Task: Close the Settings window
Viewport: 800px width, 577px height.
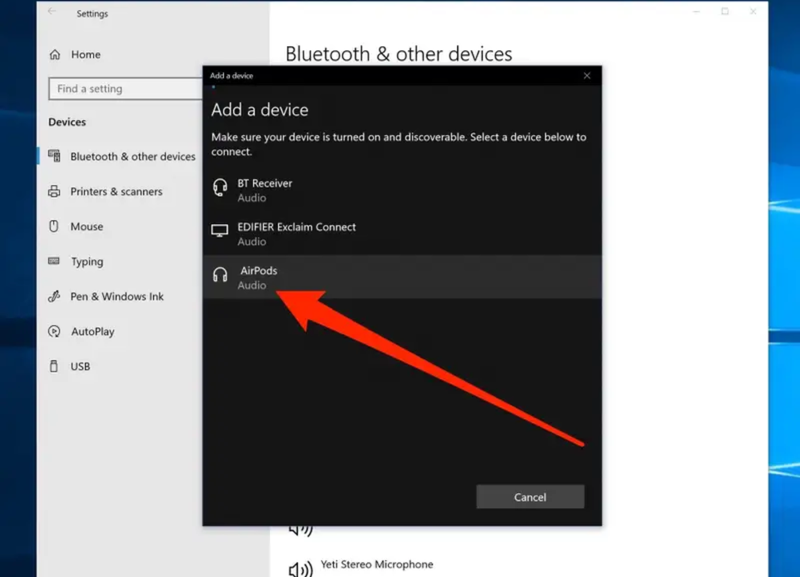Action: pyautogui.click(x=753, y=11)
